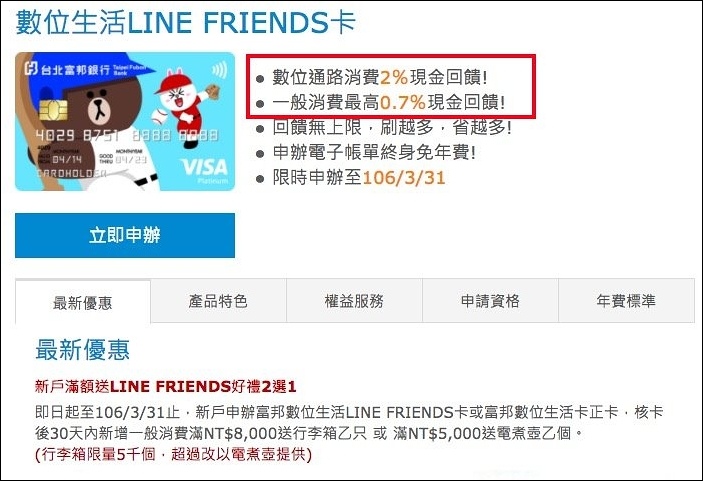Show the 年費標準 tab
The image size is (703, 481).
(626, 300)
